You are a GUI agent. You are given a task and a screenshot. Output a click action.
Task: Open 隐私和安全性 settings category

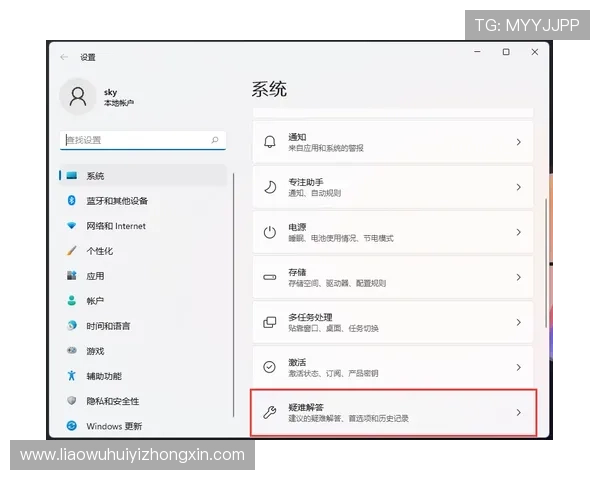[113, 401]
